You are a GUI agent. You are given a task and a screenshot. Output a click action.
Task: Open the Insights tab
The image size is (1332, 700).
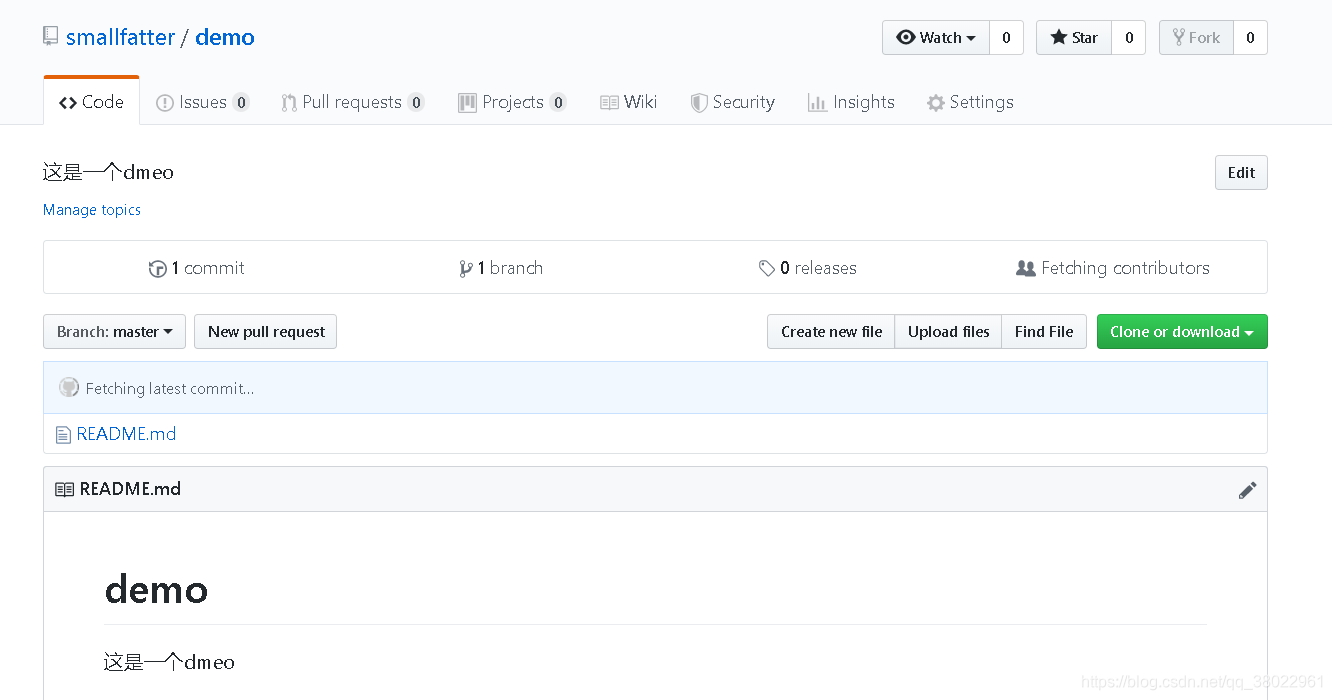pyautogui.click(x=851, y=102)
